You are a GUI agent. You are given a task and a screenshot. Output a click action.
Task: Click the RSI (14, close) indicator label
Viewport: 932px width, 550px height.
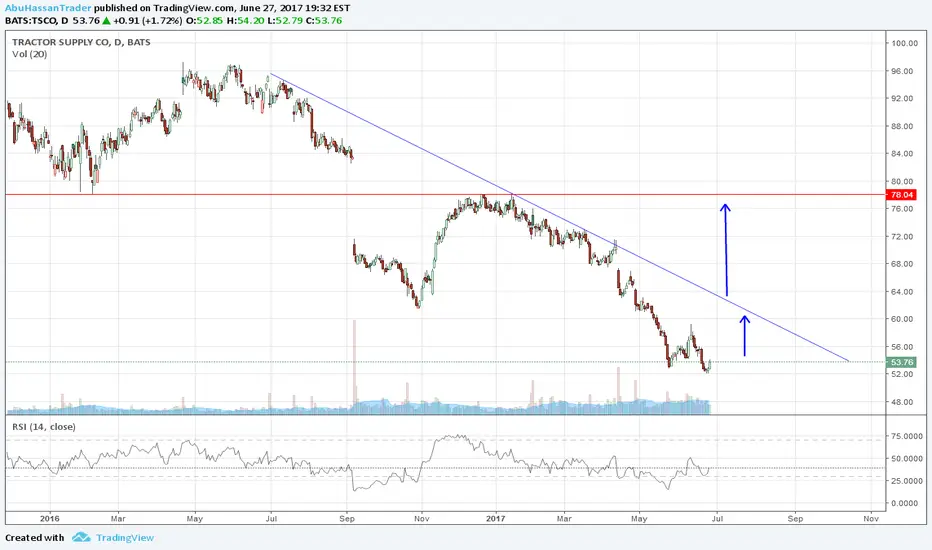pyautogui.click(x=44, y=427)
